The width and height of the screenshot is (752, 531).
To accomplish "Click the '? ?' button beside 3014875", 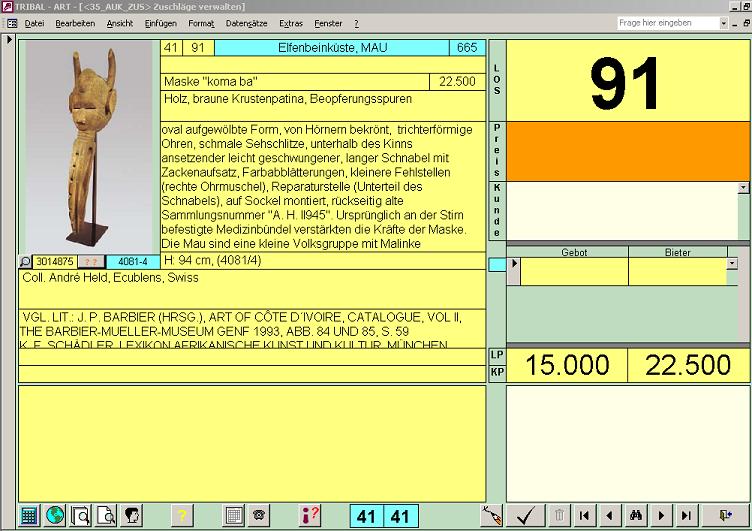I will pyautogui.click(x=92, y=262).
